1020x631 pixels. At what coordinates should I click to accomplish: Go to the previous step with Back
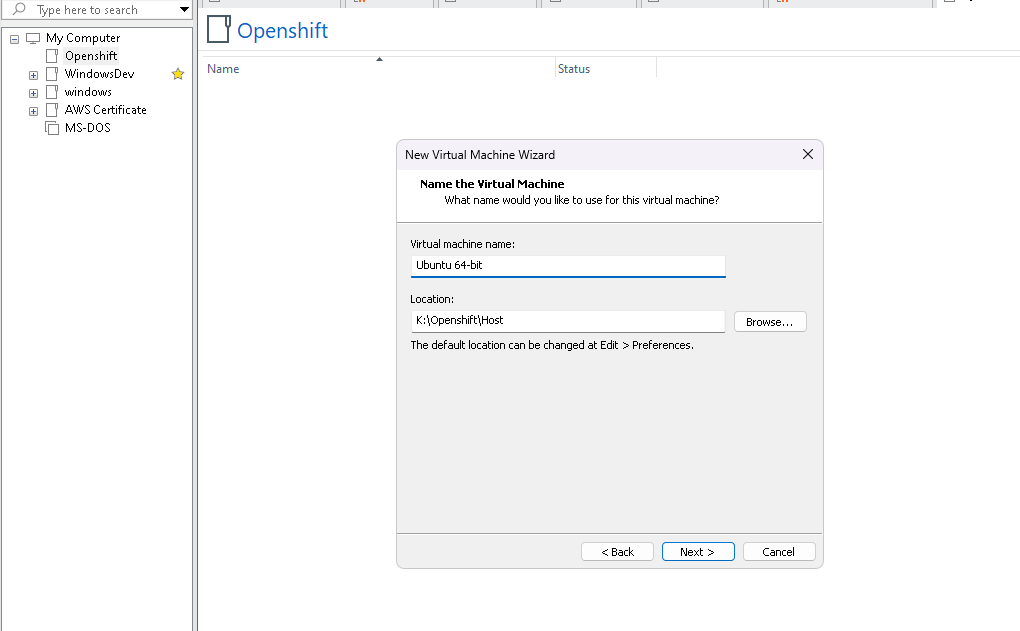coord(617,552)
